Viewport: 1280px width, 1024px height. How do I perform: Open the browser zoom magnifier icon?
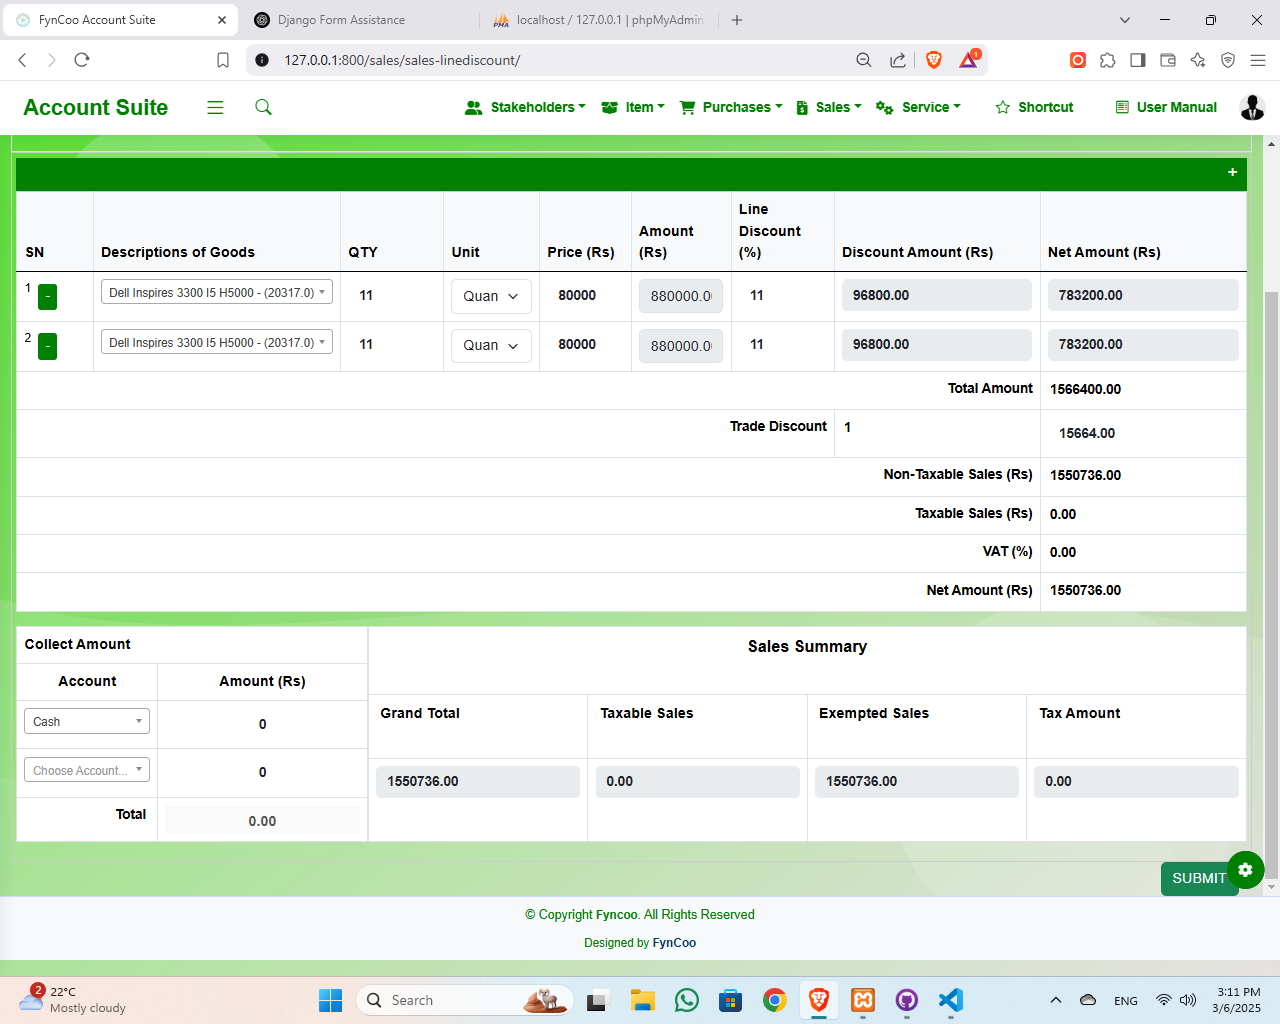tap(864, 60)
